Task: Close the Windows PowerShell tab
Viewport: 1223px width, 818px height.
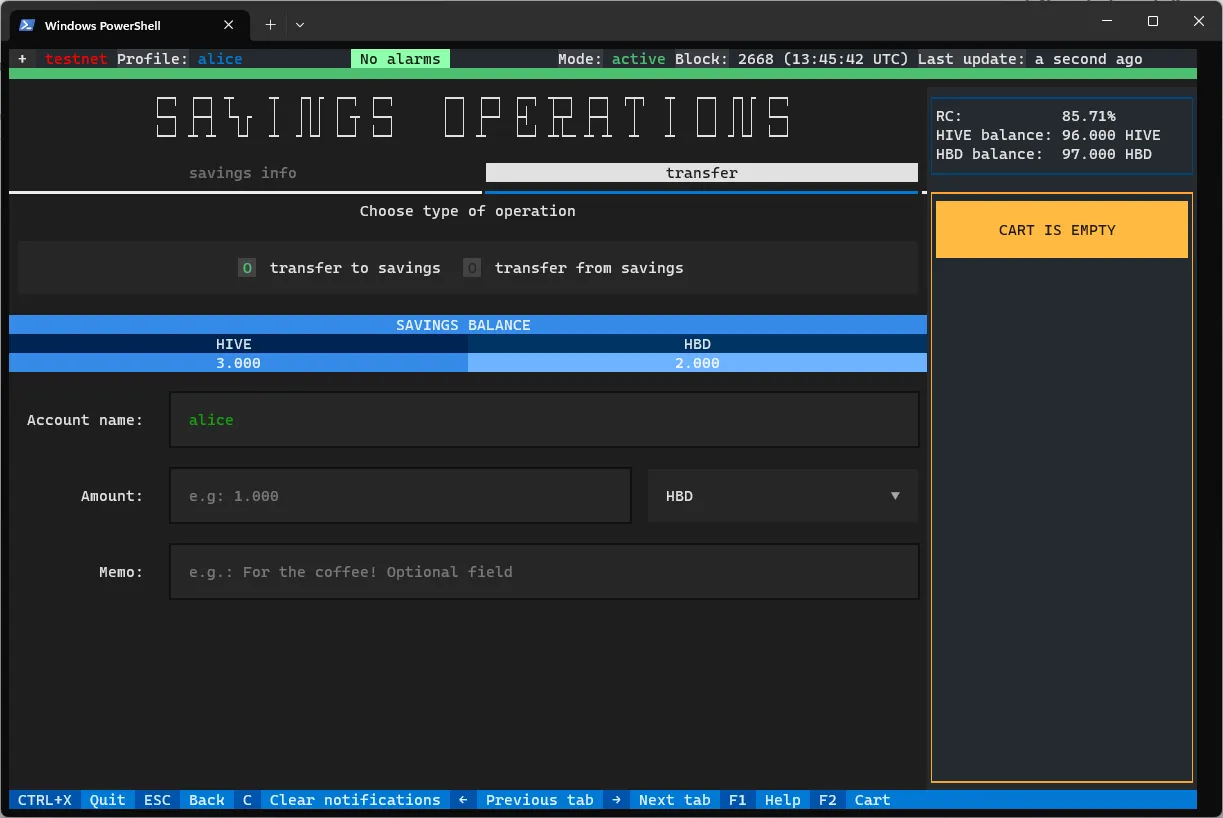Action: click(x=229, y=25)
